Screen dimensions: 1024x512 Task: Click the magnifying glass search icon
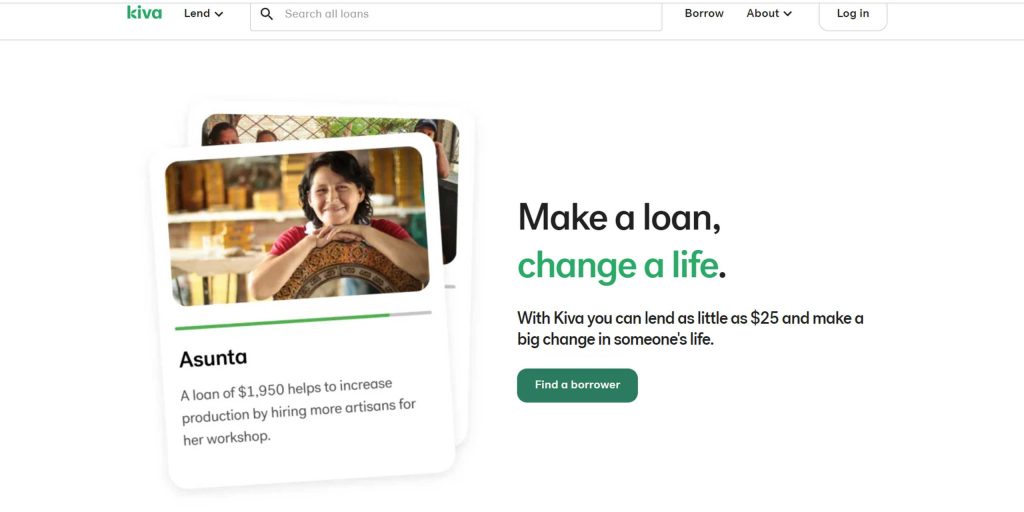point(266,14)
